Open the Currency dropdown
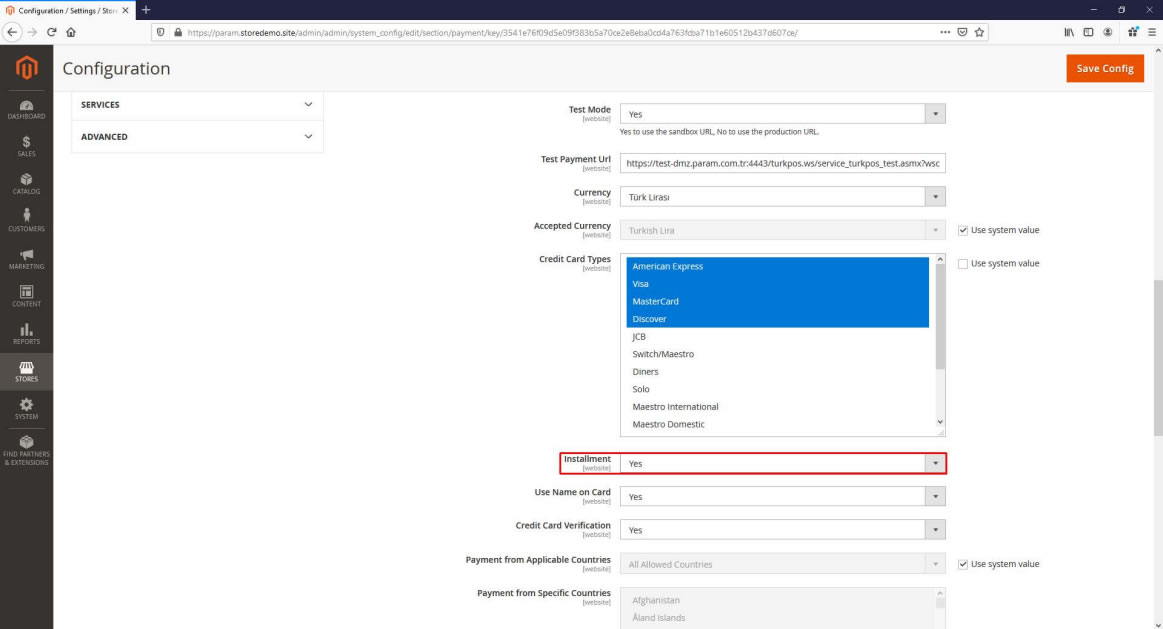 pyautogui.click(x=783, y=197)
